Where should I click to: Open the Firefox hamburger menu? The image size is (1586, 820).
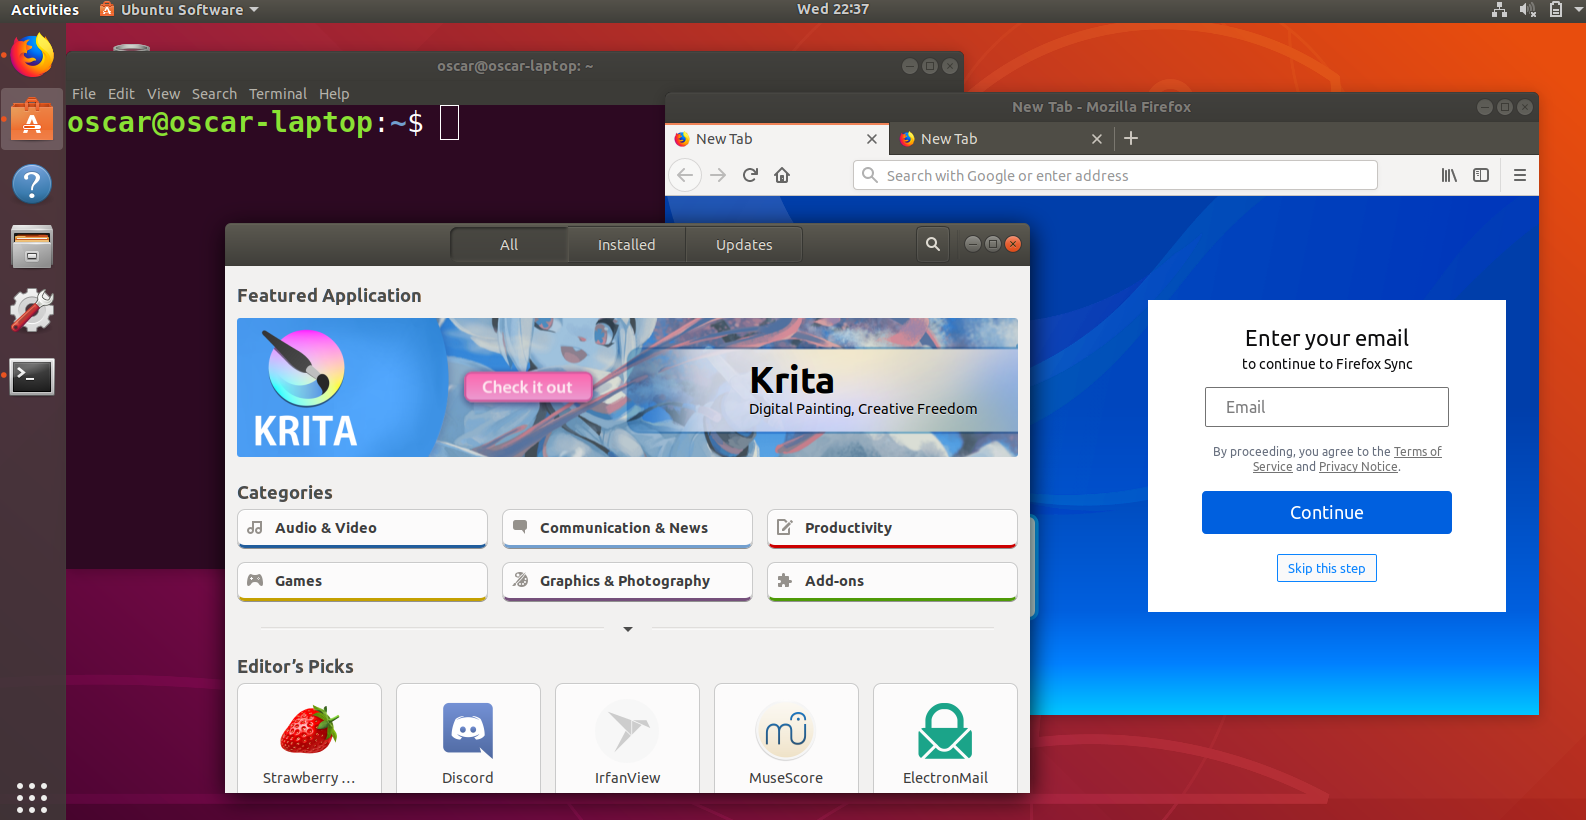1520,175
